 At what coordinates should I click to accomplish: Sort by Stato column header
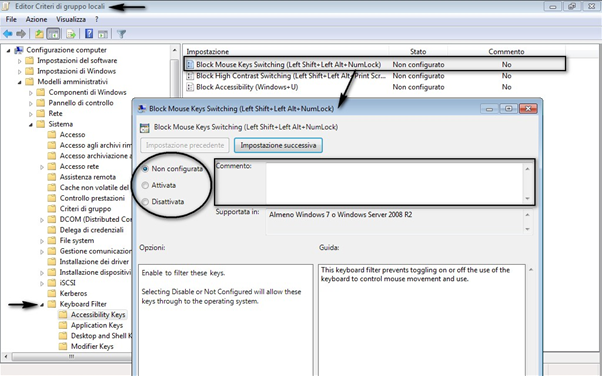[418, 51]
